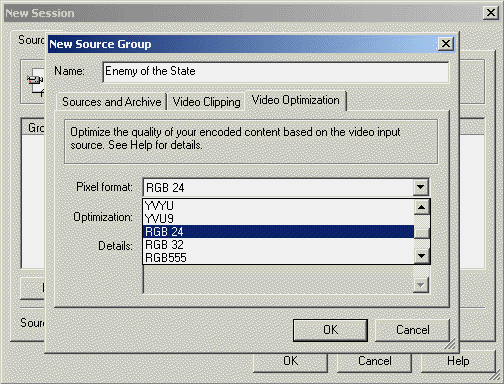
Task: Choose RGB 32 from the pixel format list
Action: [x=279, y=245]
